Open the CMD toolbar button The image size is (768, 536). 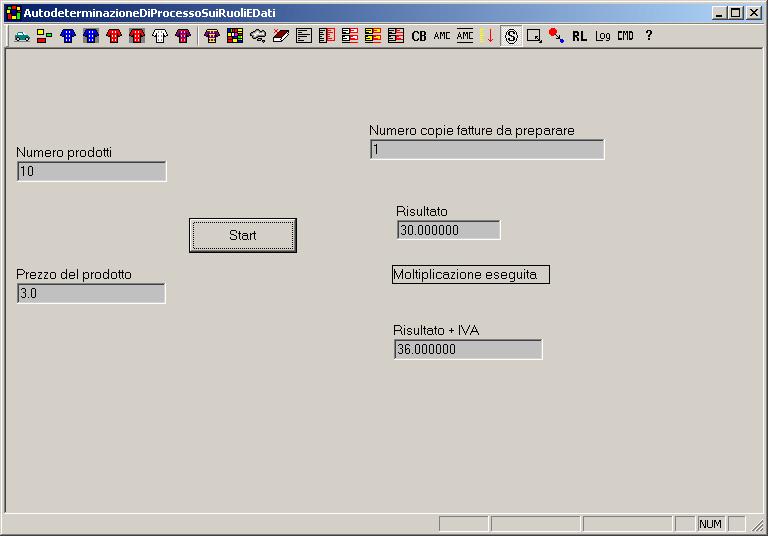(625, 36)
